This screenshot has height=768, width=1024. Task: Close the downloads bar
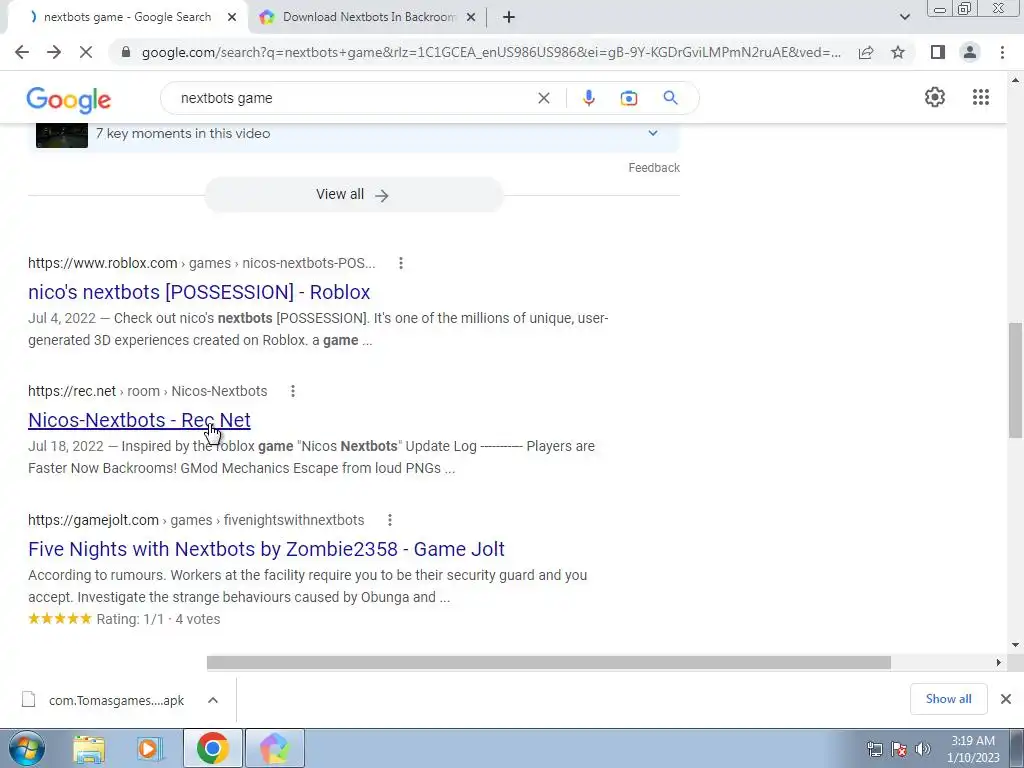[1006, 699]
